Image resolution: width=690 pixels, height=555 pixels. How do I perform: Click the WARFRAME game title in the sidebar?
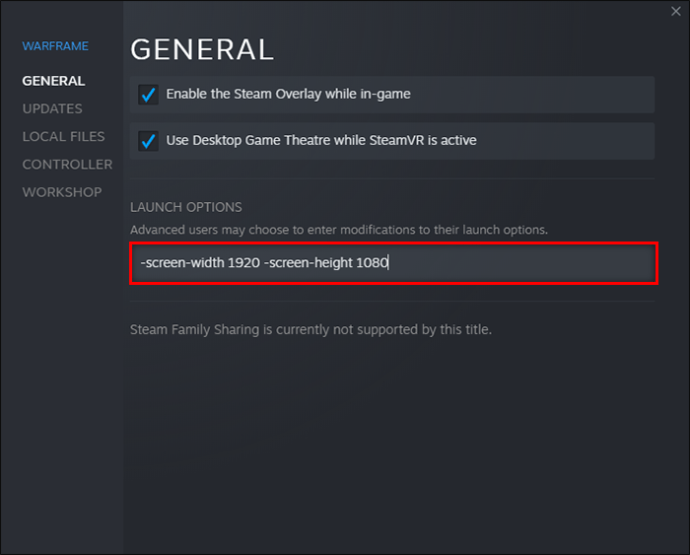[55, 46]
